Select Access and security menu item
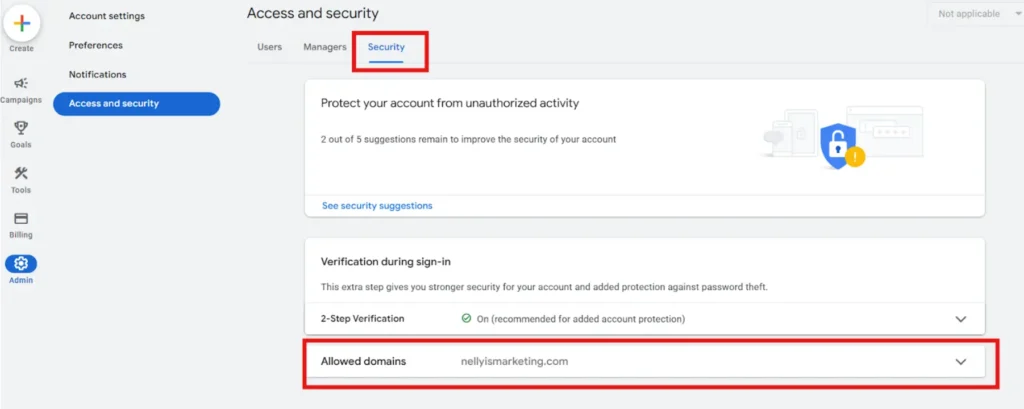Viewport: 1024px width, 409px height. click(136, 103)
